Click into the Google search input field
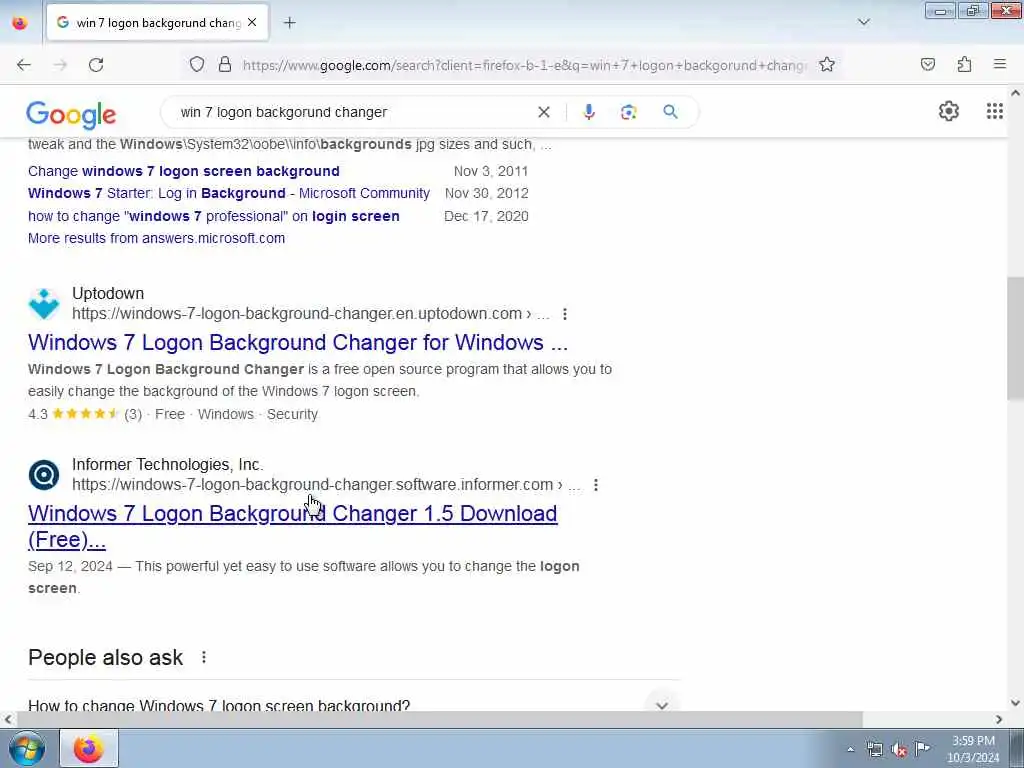 pos(353,112)
